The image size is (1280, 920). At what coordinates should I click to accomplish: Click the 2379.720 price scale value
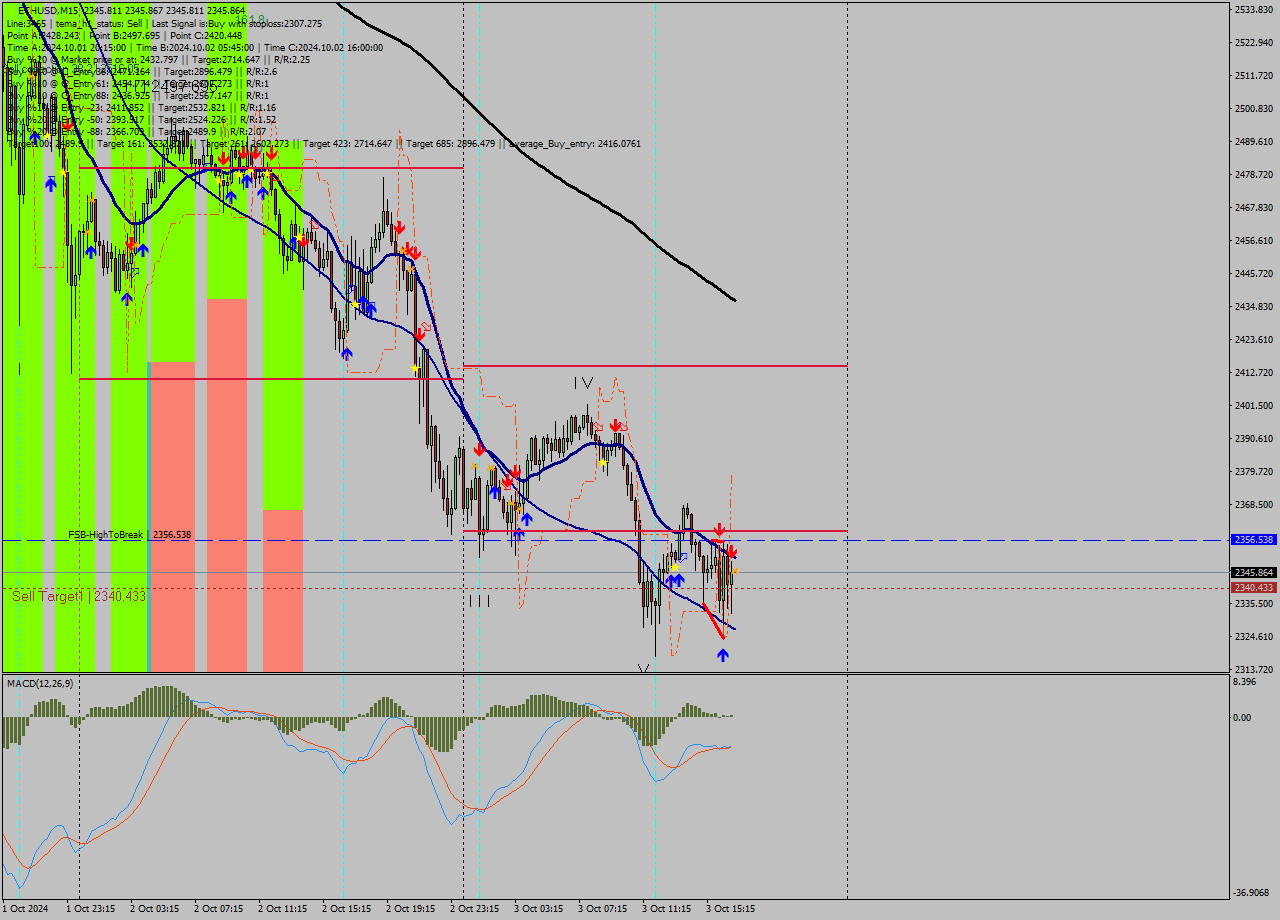(x=1253, y=472)
